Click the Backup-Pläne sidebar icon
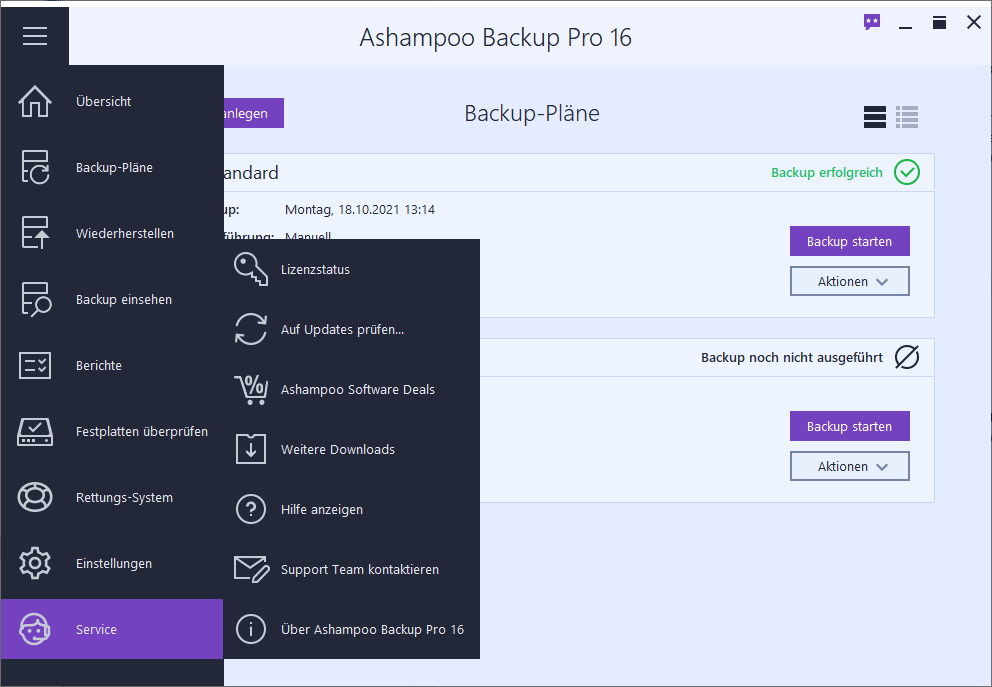Image resolution: width=992 pixels, height=687 pixels. click(35, 167)
